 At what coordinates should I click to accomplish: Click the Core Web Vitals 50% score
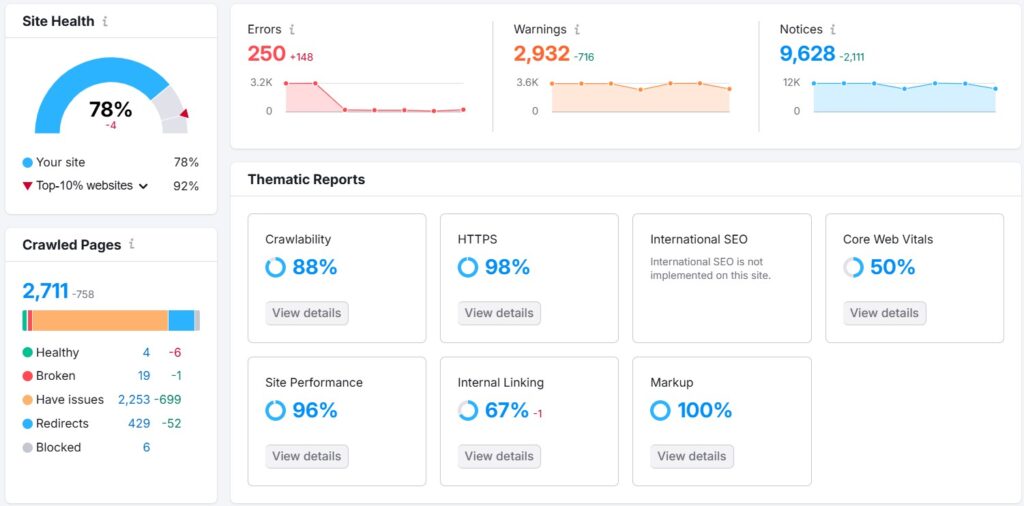coord(893,267)
